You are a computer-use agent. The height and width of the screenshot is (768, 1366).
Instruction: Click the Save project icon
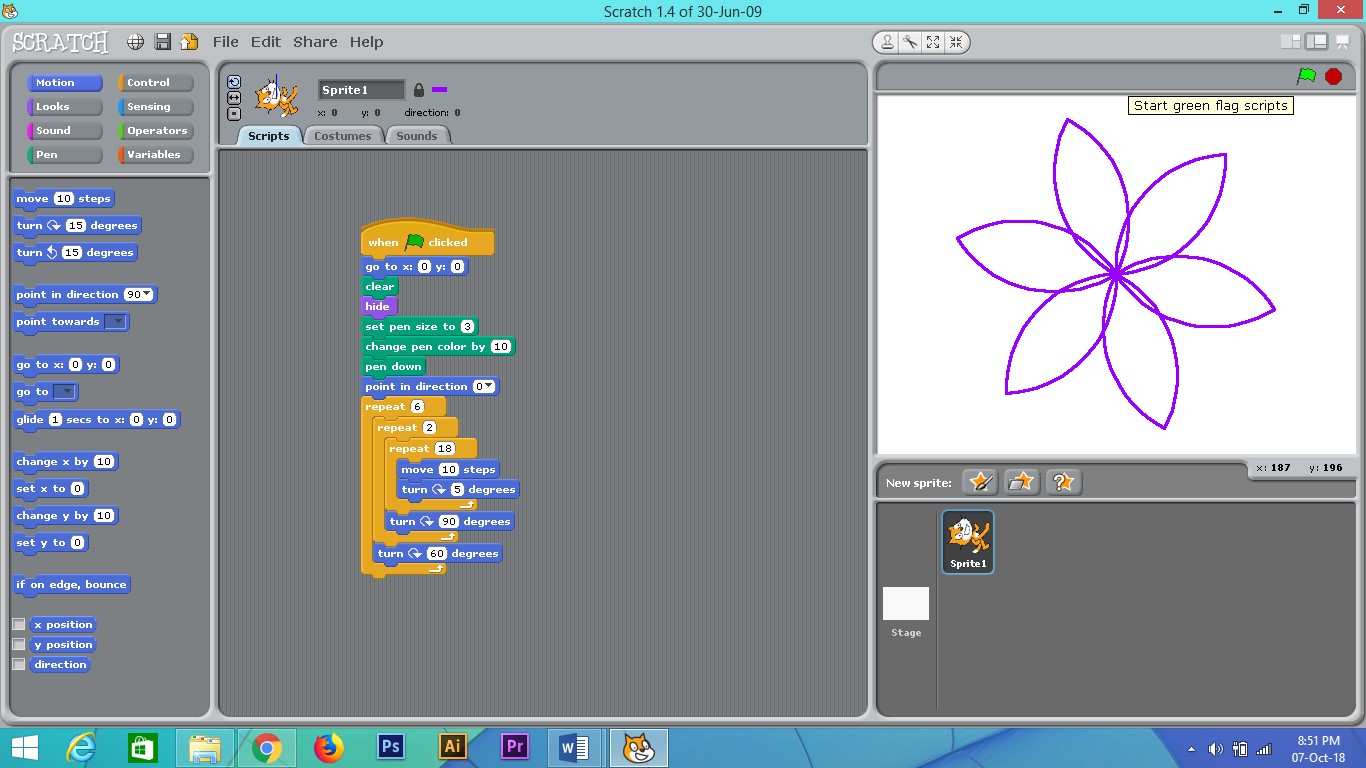[162, 42]
